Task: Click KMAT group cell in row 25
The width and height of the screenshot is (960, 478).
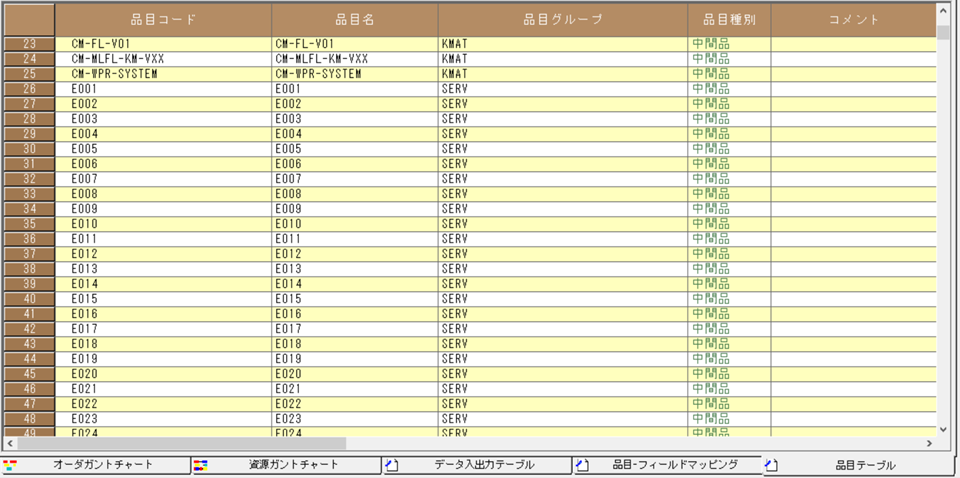Action: click(x=563, y=74)
